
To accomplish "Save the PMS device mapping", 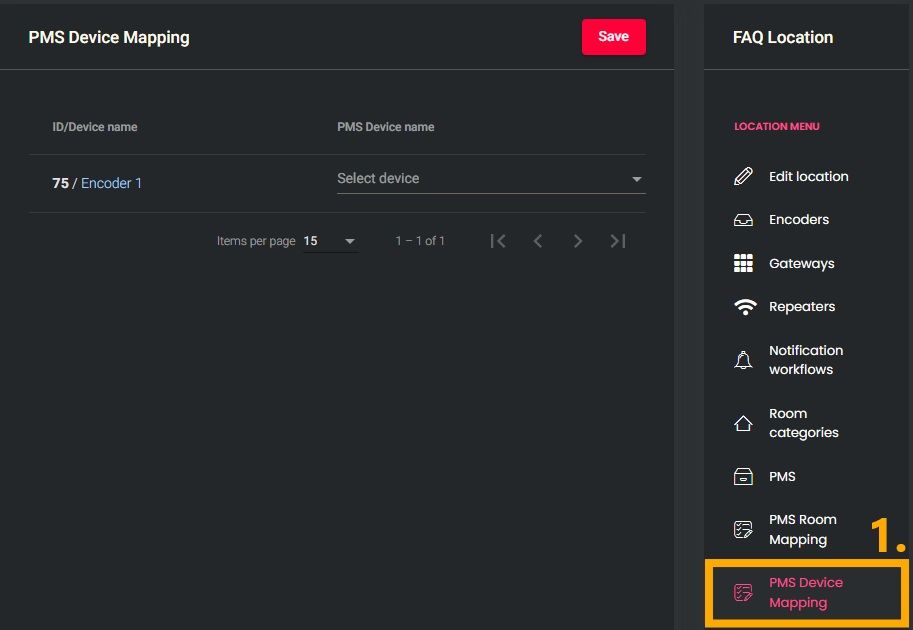I will 613,37.
